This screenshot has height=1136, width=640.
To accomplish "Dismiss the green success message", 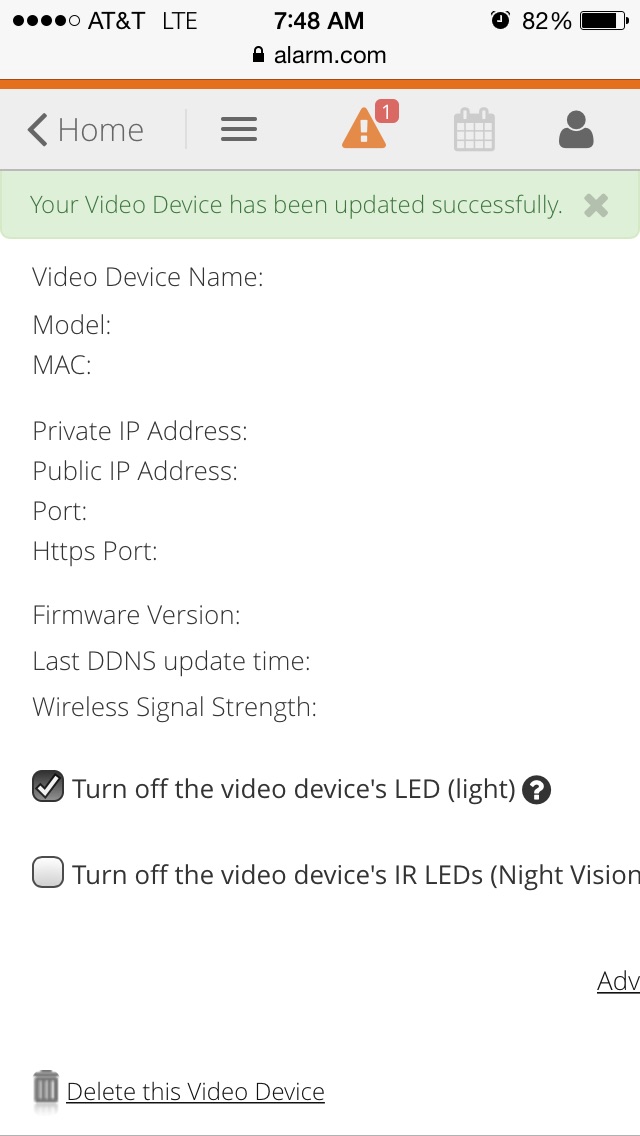I will point(596,206).
